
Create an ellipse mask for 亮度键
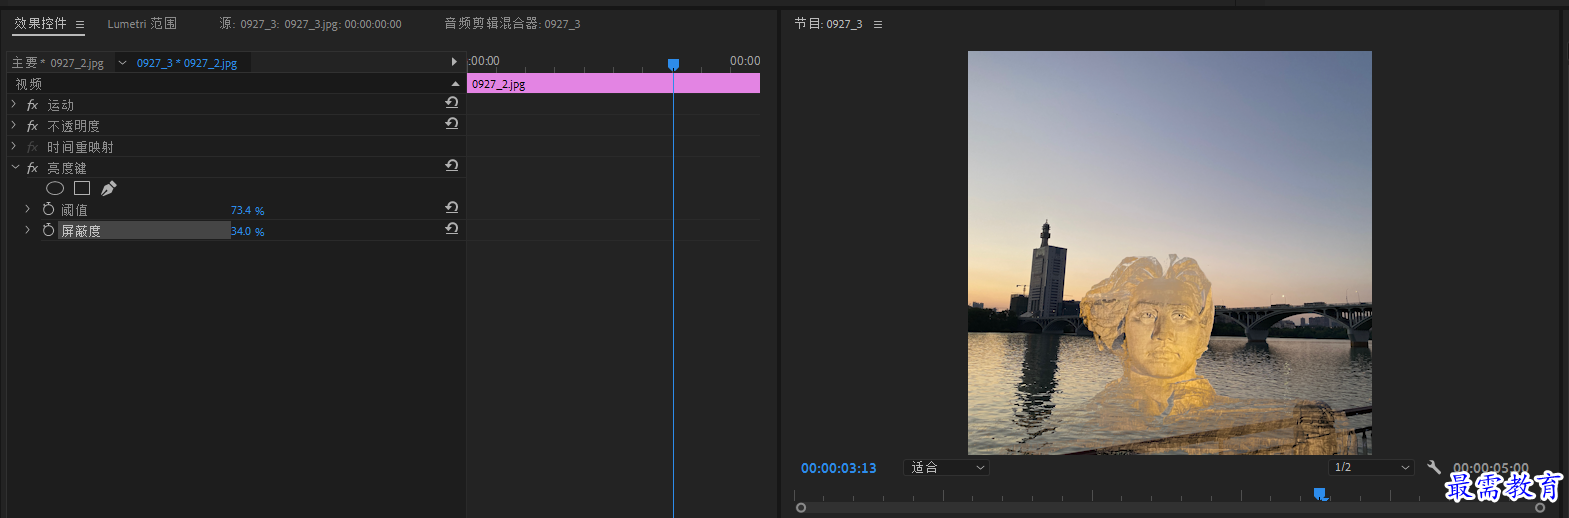pos(55,188)
